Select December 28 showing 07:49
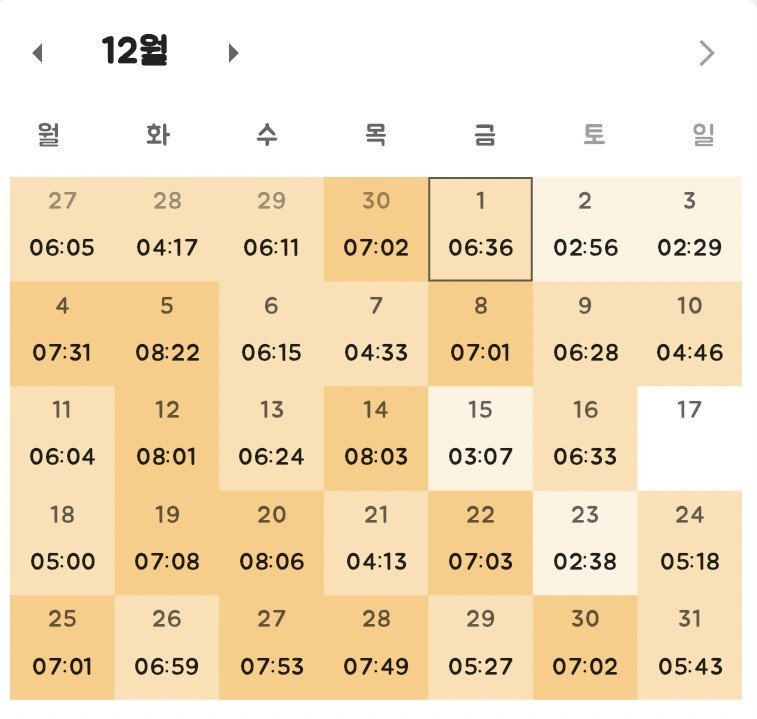 (x=376, y=646)
